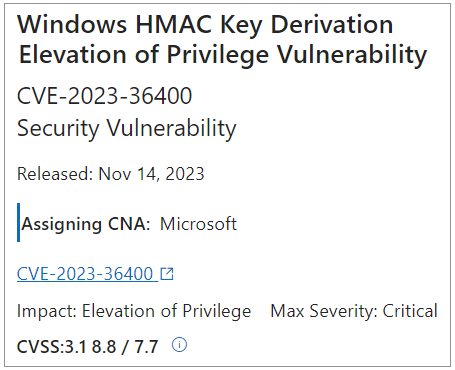
Task: Click the Windows HMAC Key Derivation title line
Action: tap(205, 24)
